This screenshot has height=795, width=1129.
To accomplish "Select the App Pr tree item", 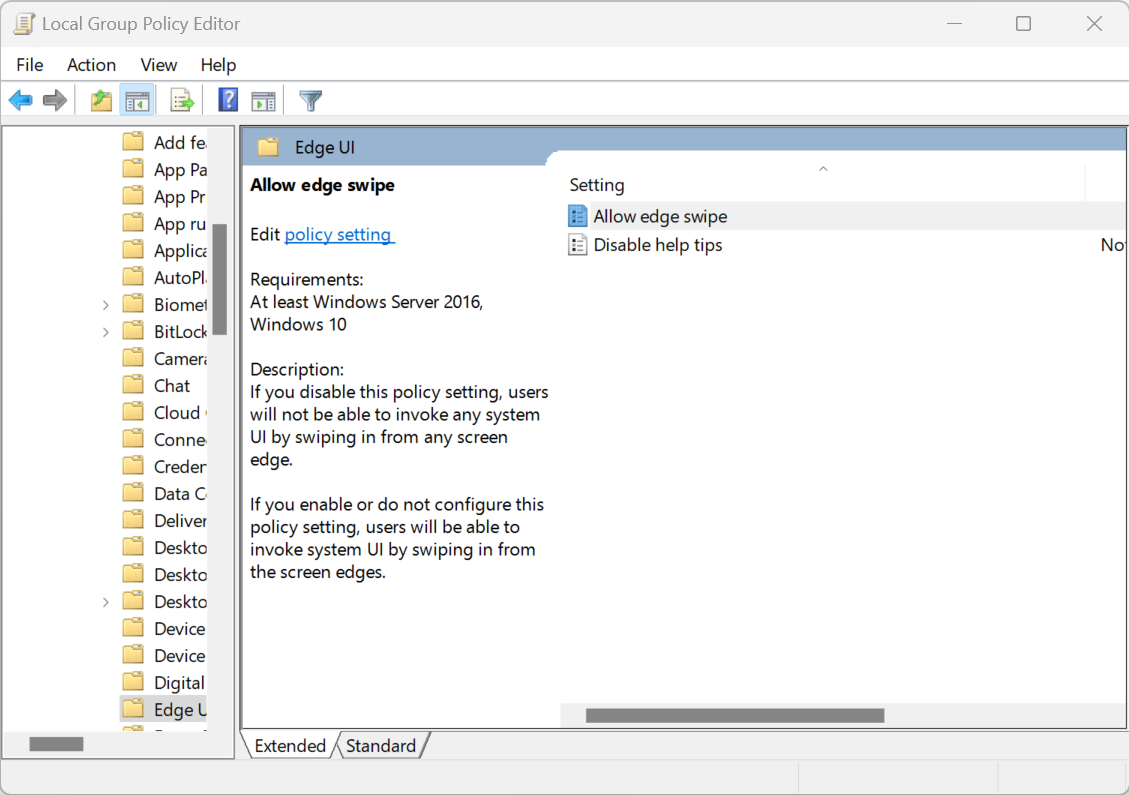I will coord(180,197).
